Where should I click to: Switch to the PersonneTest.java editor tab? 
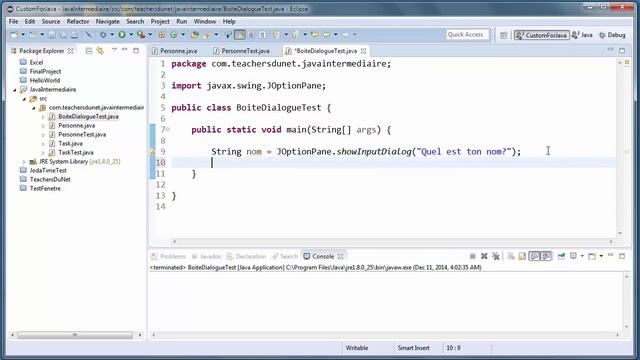(242, 51)
